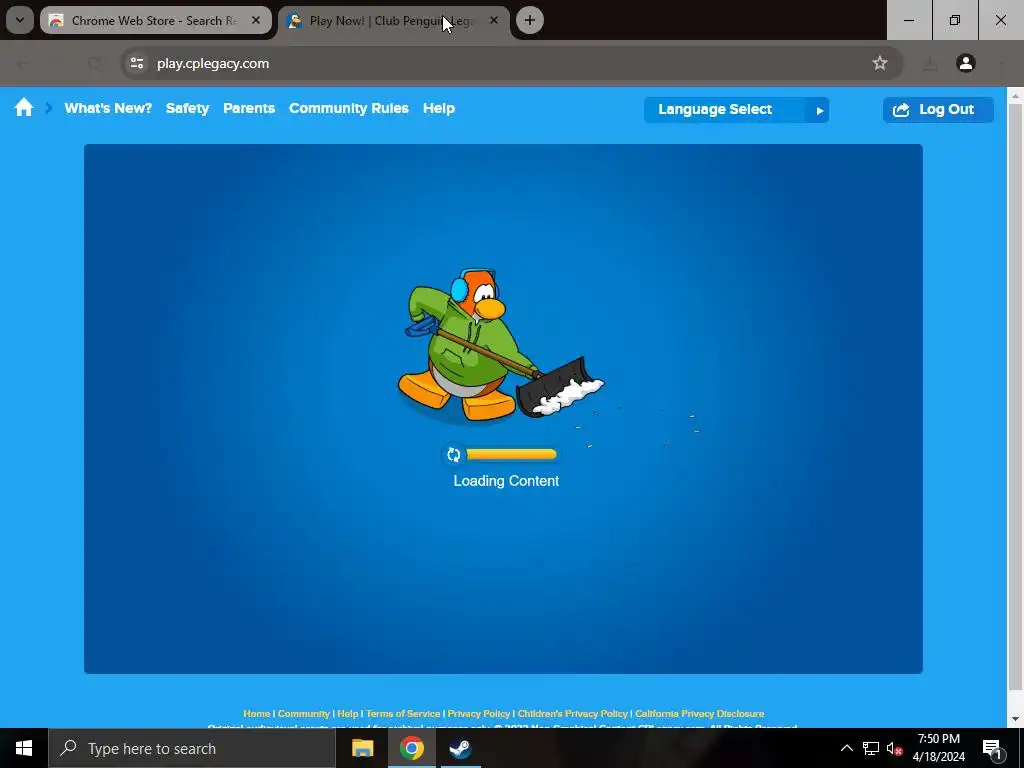Open File Explorer from the taskbar
Viewport: 1024px width, 768px height.
[362, 748]
